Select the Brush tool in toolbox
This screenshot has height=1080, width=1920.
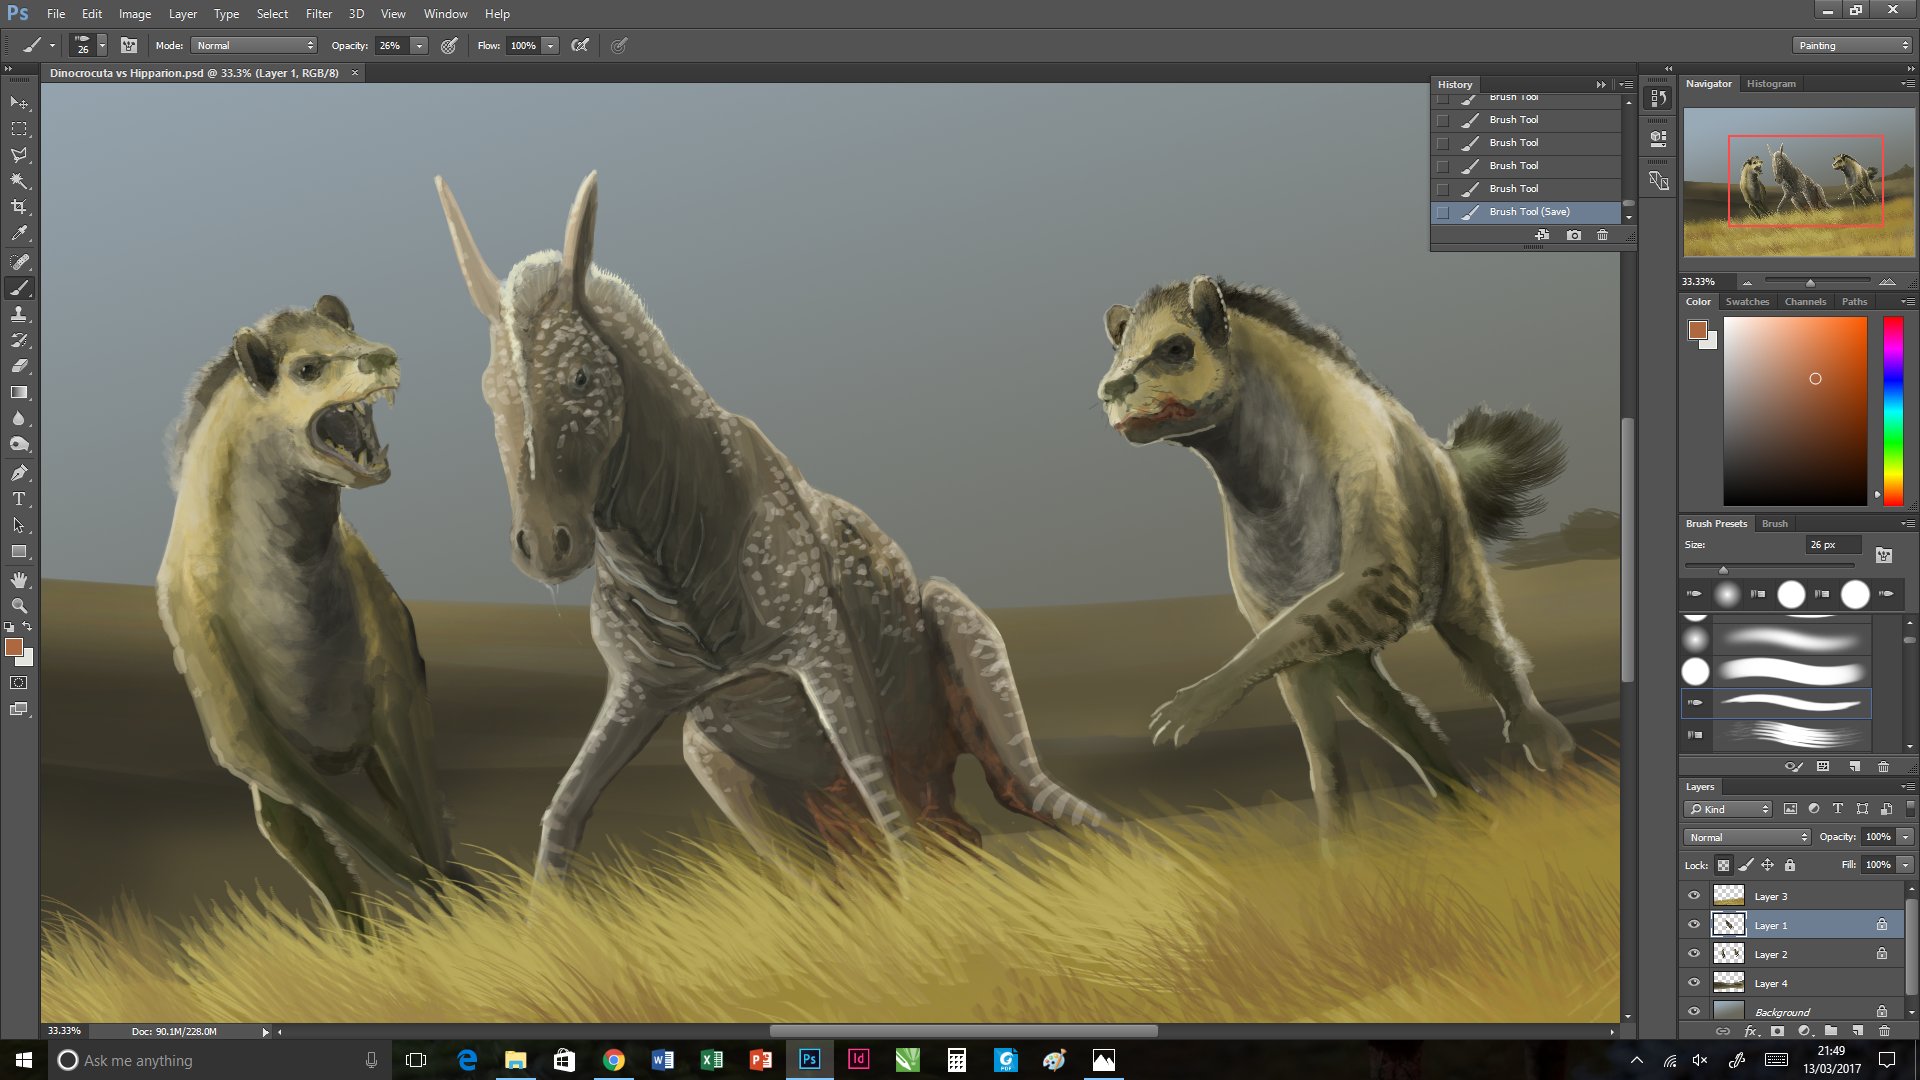[19, 288]
